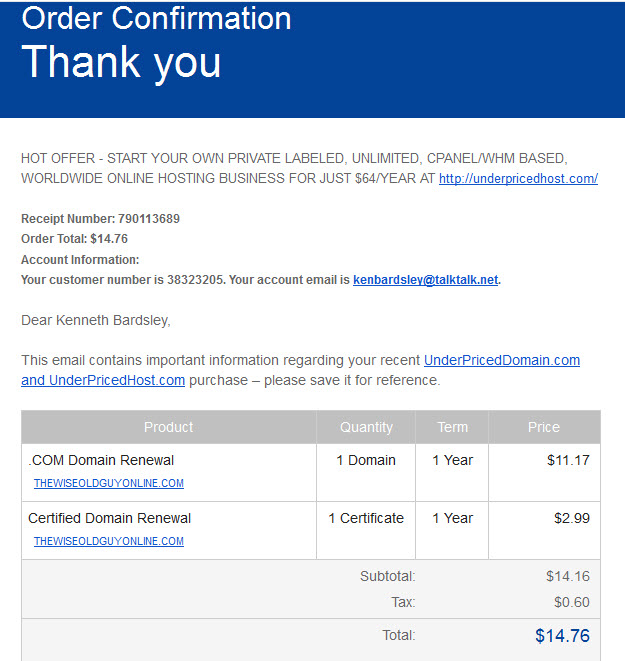Click the large blue $14.76 total

pyautogui.click(x=562, y=636)
